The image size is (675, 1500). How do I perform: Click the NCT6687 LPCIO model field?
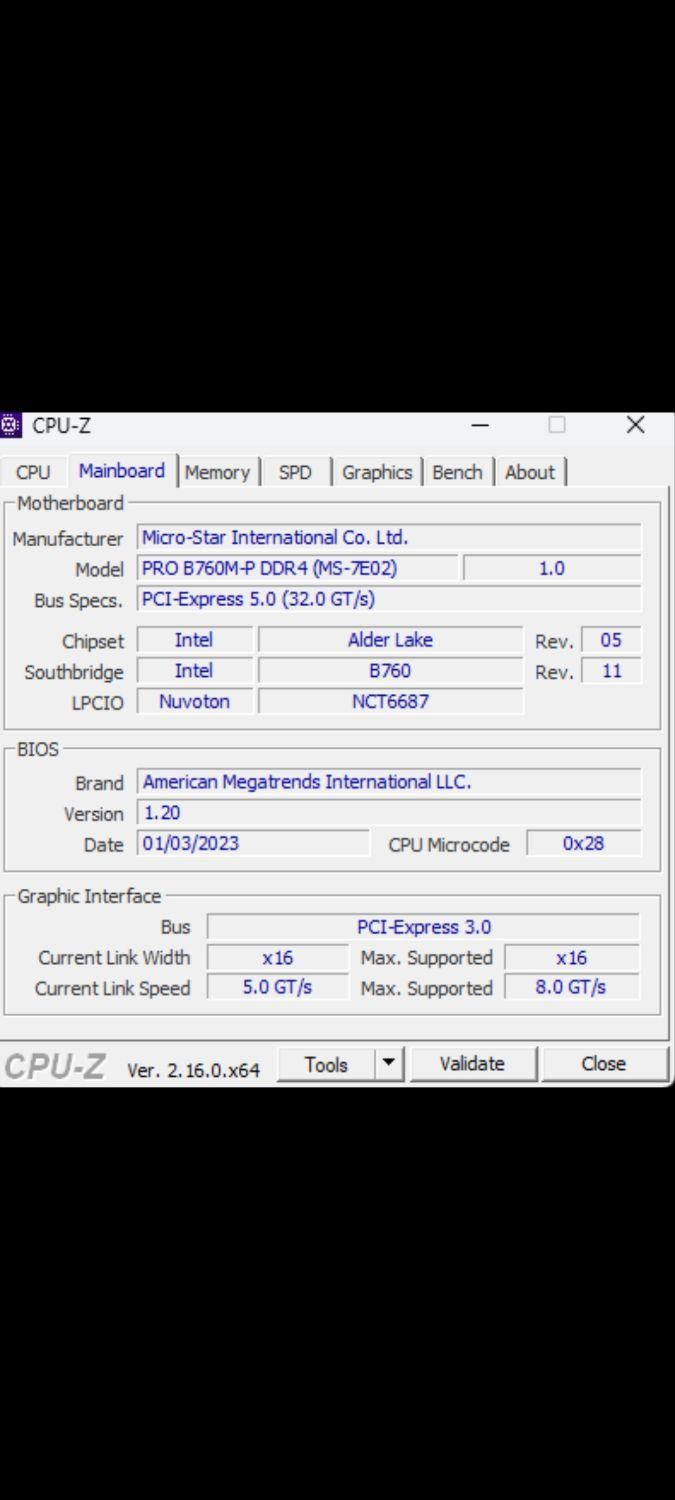pos(390,702)
